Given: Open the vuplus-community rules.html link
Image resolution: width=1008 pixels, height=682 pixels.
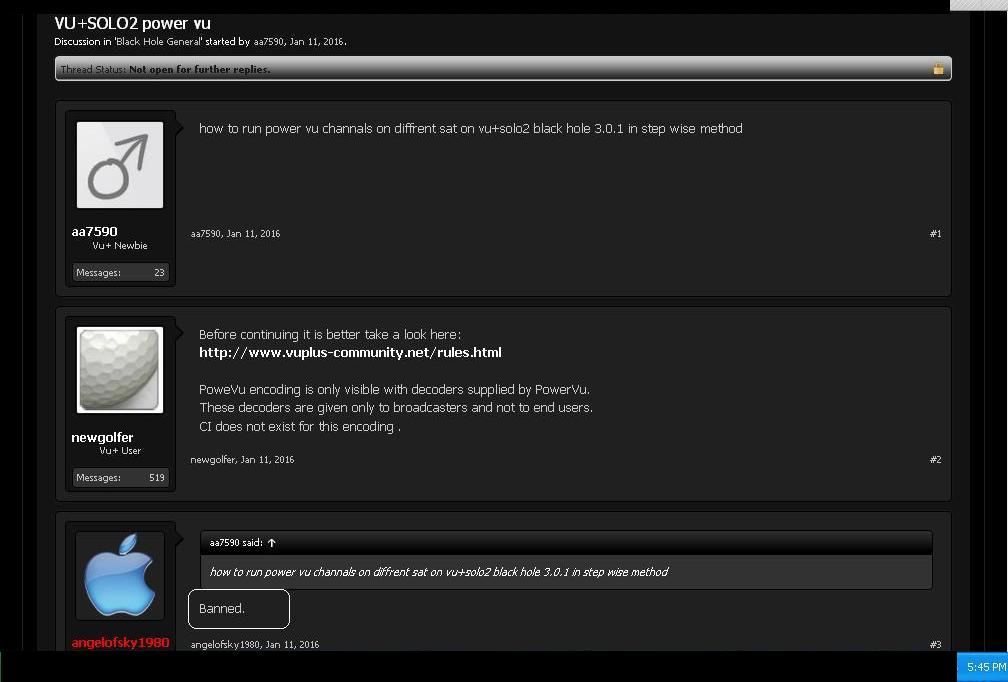Looking at the screenshot, I should point(350,352).
